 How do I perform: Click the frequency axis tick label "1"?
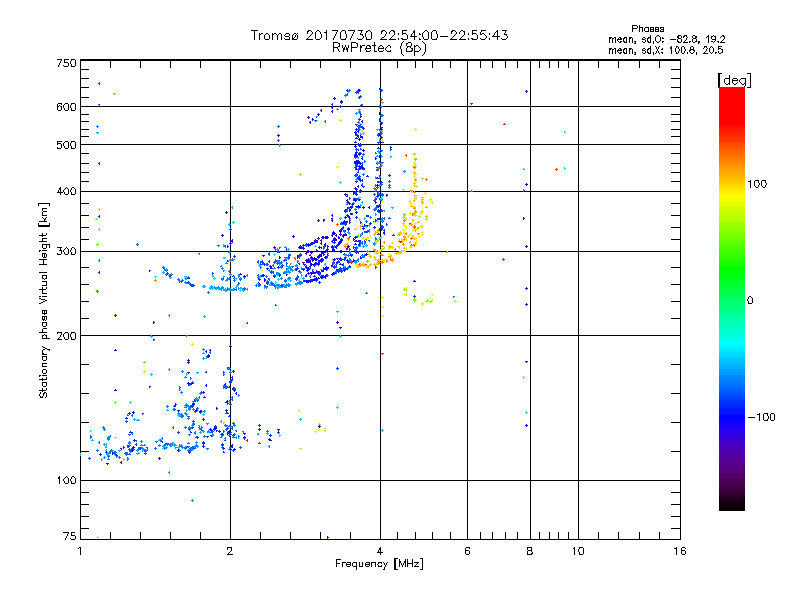tap(80, 551)
